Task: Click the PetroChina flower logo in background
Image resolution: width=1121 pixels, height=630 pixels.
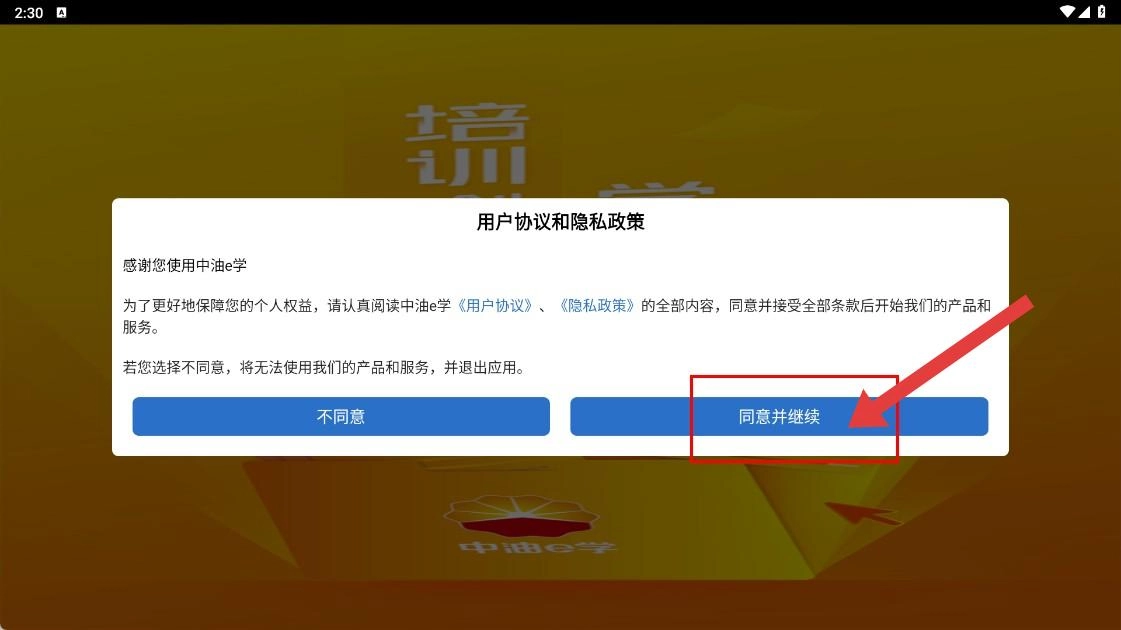Action: pyautogui.click(x=521, y=516)
